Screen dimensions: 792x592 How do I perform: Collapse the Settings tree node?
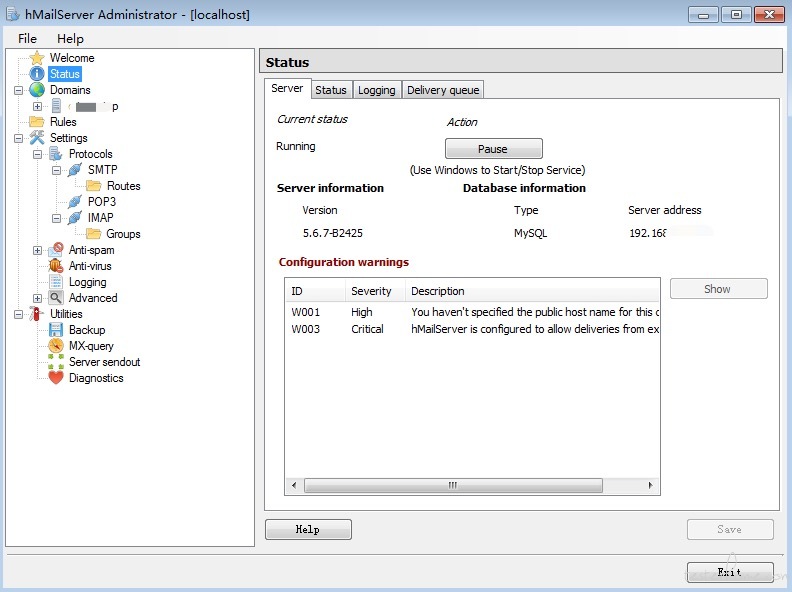(x=19, y=138)
